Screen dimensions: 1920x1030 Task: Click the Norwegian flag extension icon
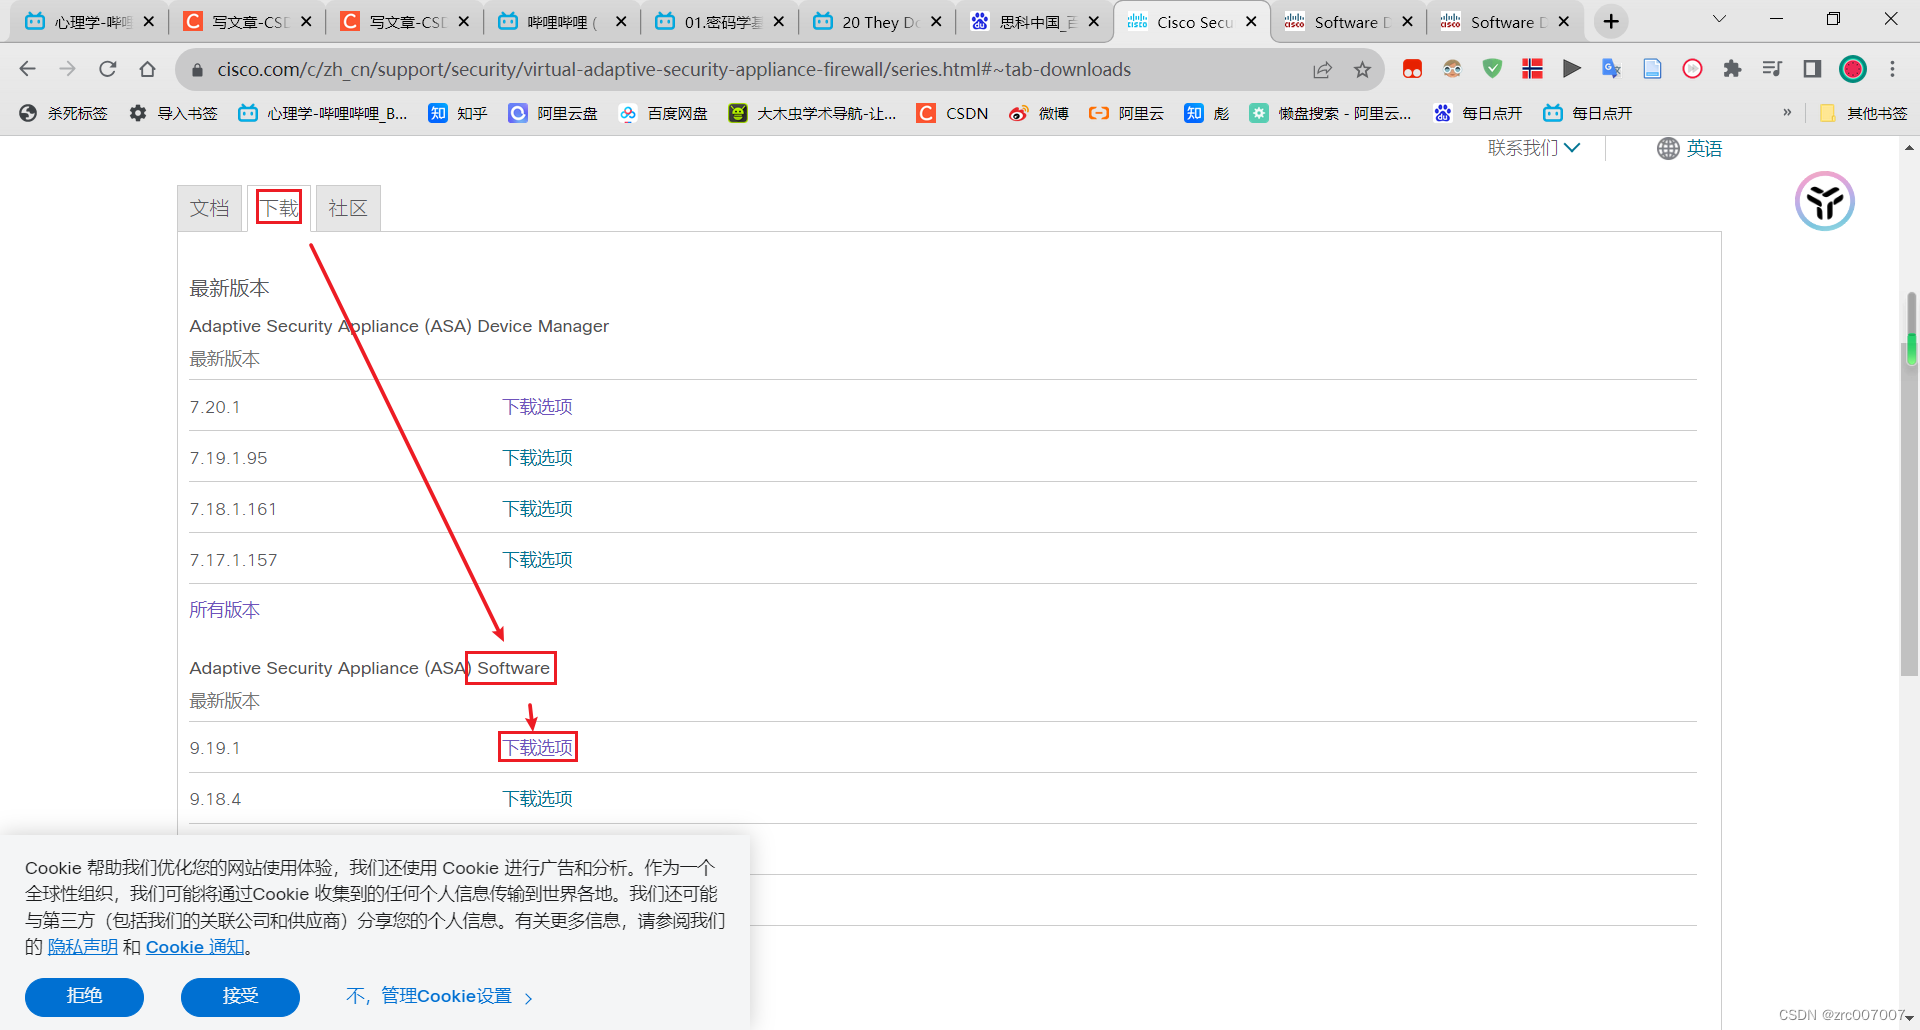click(x=1532, y=69)
